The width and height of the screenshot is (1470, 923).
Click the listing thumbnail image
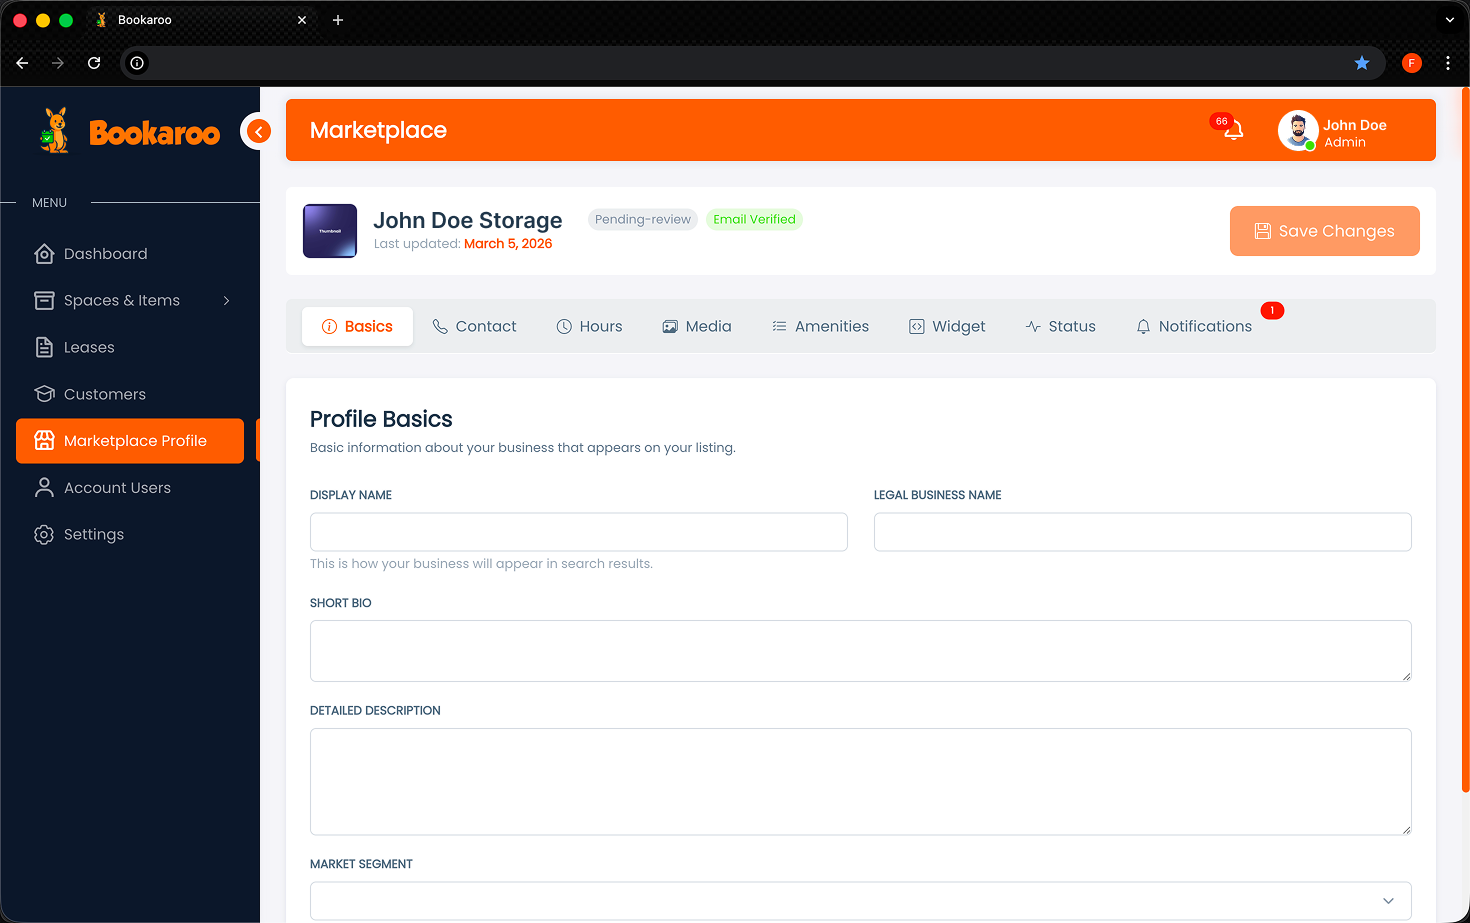click(329, 230)
